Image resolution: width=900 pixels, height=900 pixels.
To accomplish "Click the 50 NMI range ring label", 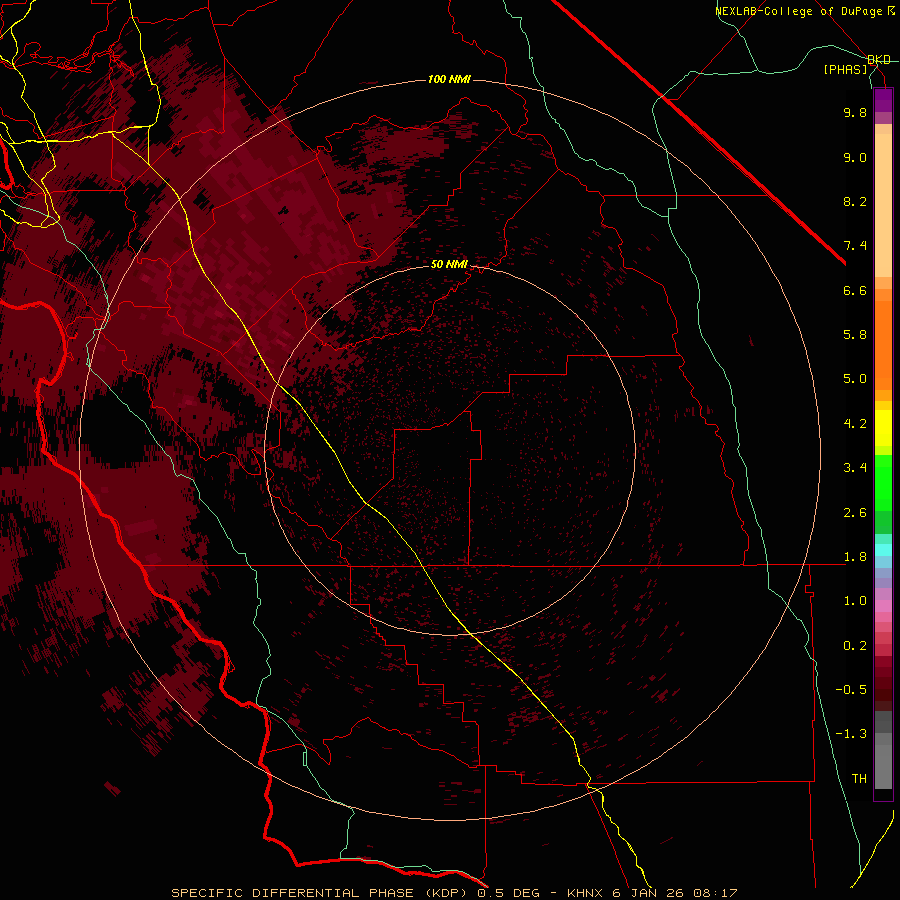I will tap(449, 264).
